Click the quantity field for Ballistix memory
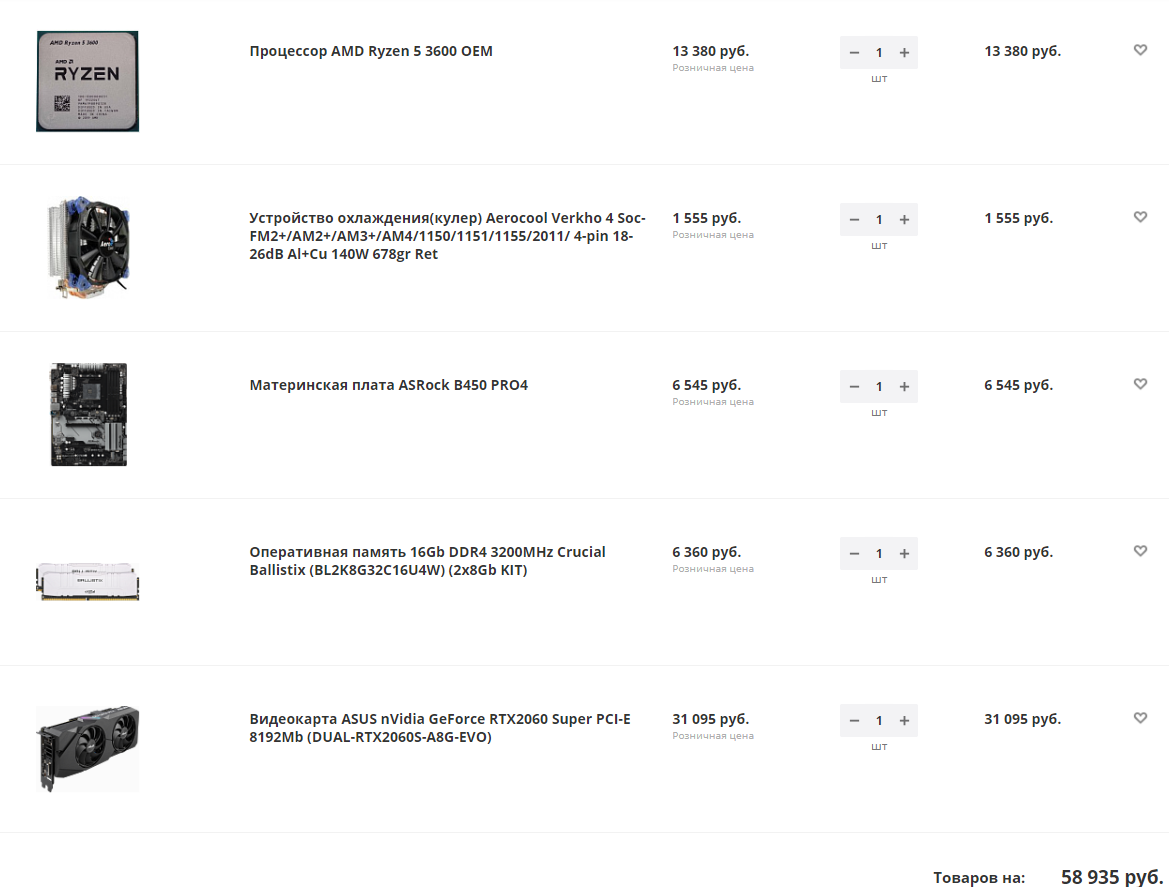Image resolution: width=1169 pixels, height=890 pixels. click(x=879, y=553)
